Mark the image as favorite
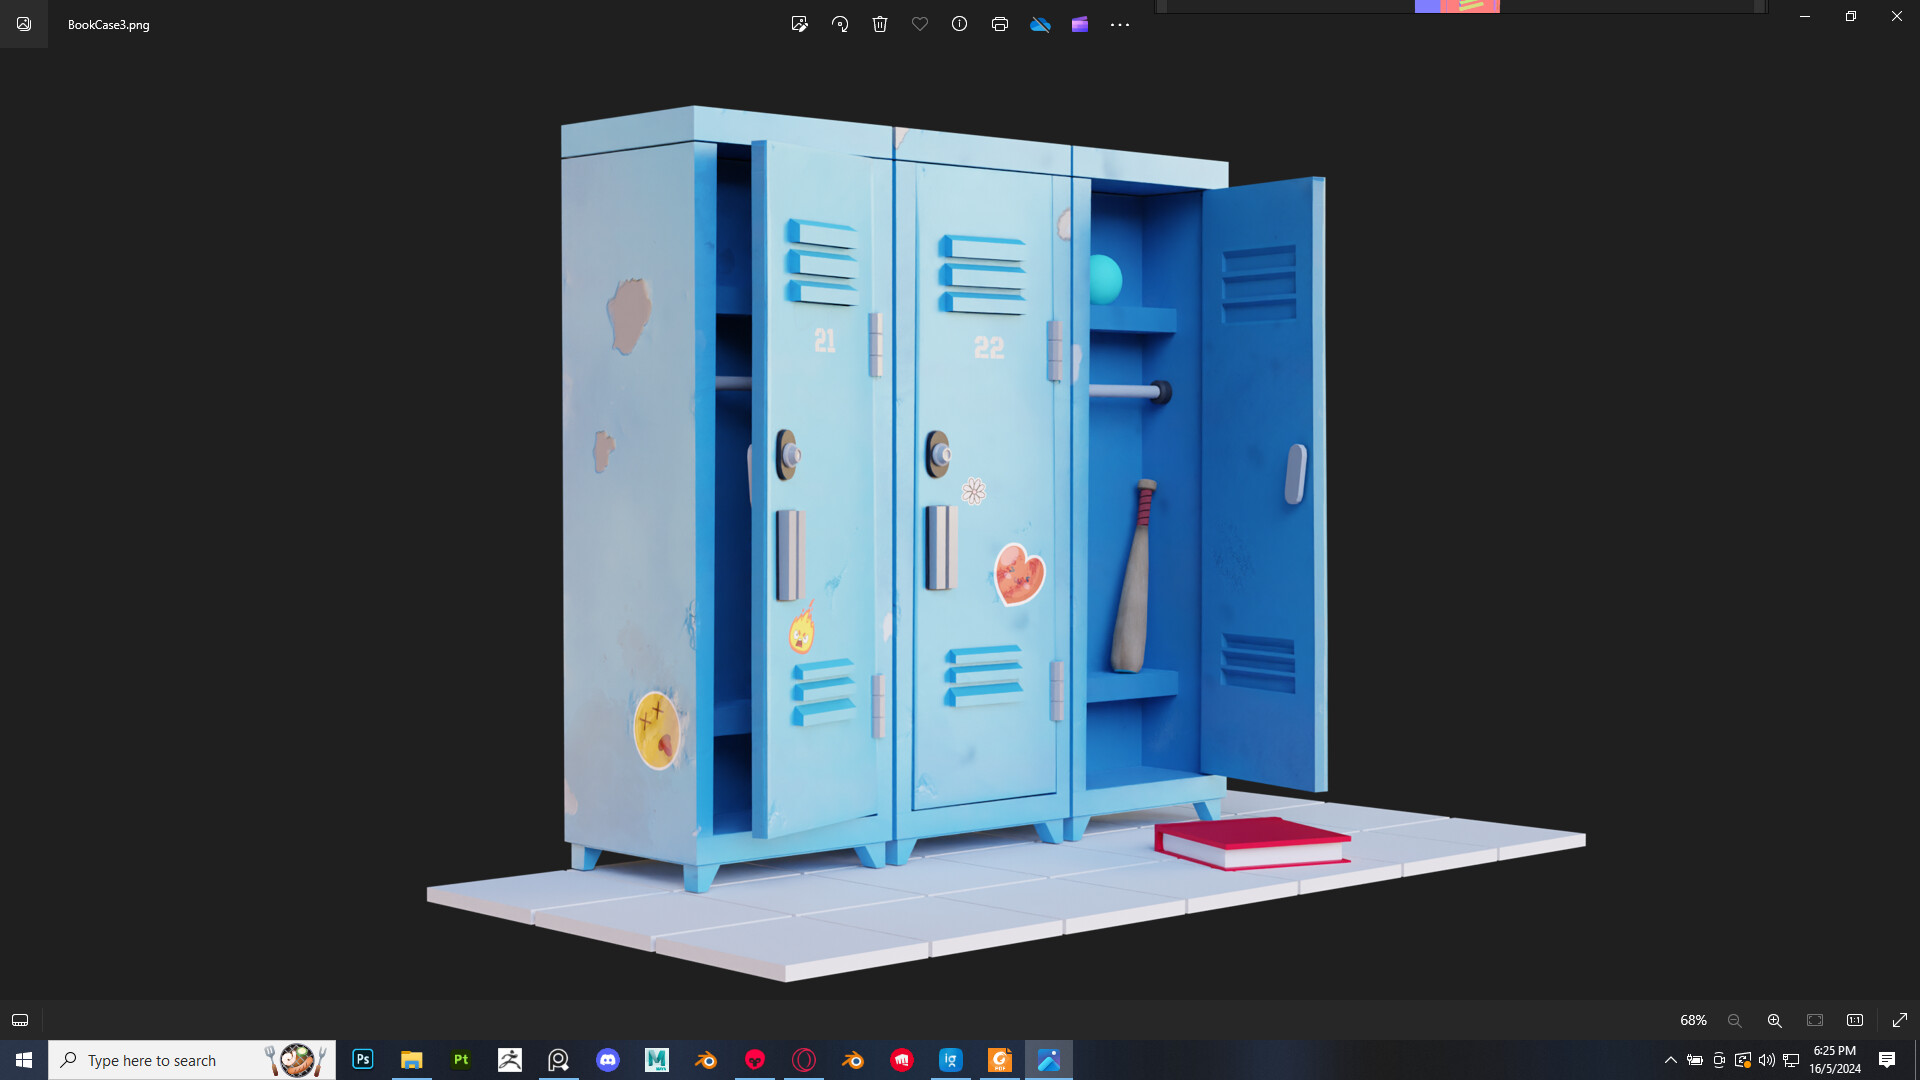The image size is (1920, 1080). pyautogui.click(x=920, y=24)
